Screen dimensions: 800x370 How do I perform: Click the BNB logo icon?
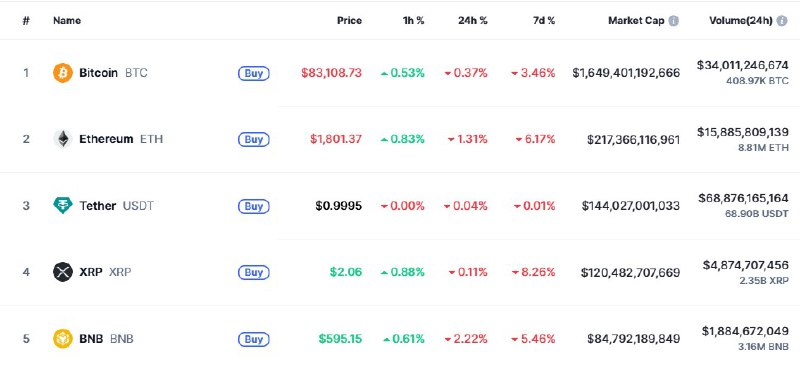[63, 338]
